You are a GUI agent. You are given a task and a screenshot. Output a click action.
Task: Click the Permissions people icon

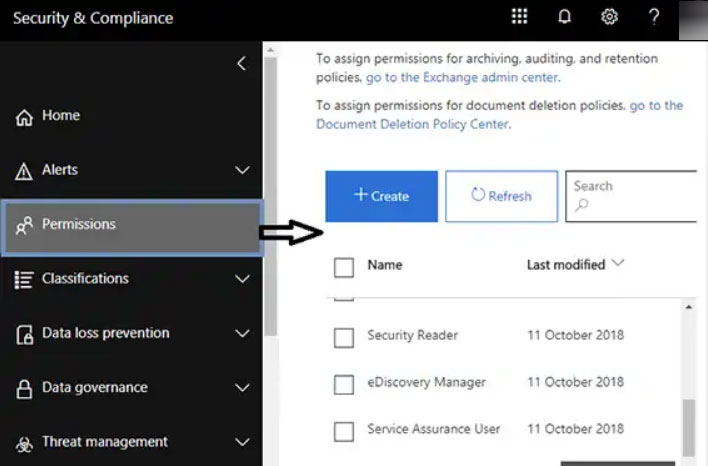pos(24,225)
